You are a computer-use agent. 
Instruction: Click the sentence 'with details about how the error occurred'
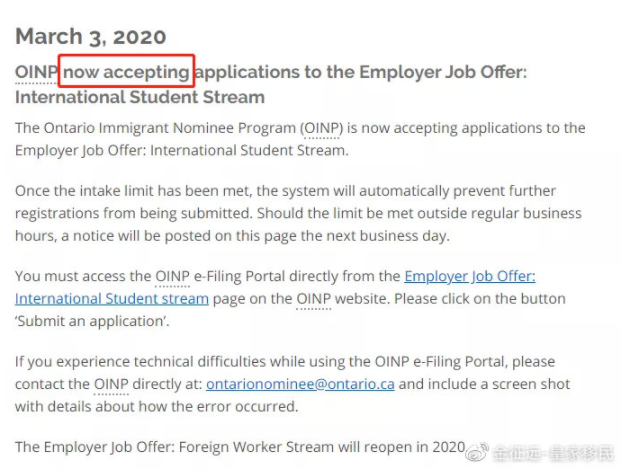(x=157, y=407)
